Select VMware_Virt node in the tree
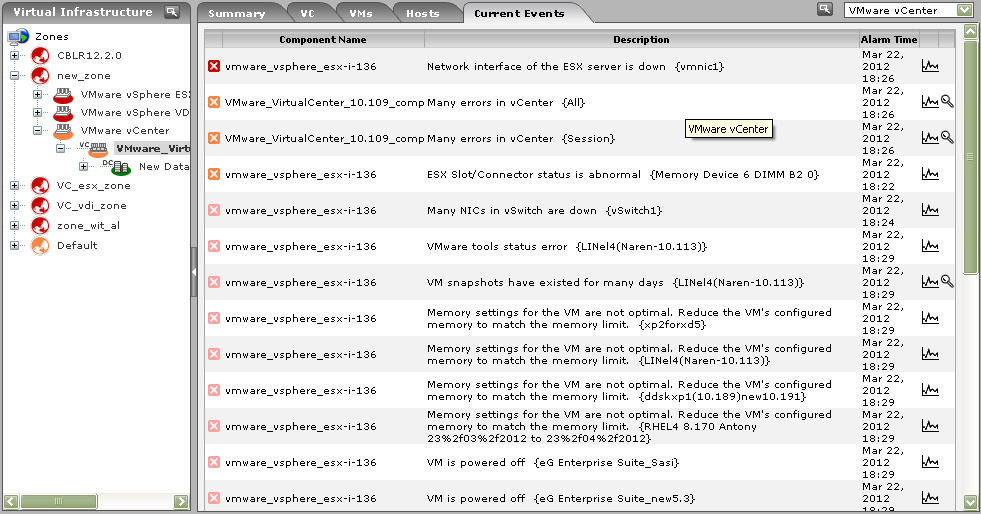 pos(152,149)
